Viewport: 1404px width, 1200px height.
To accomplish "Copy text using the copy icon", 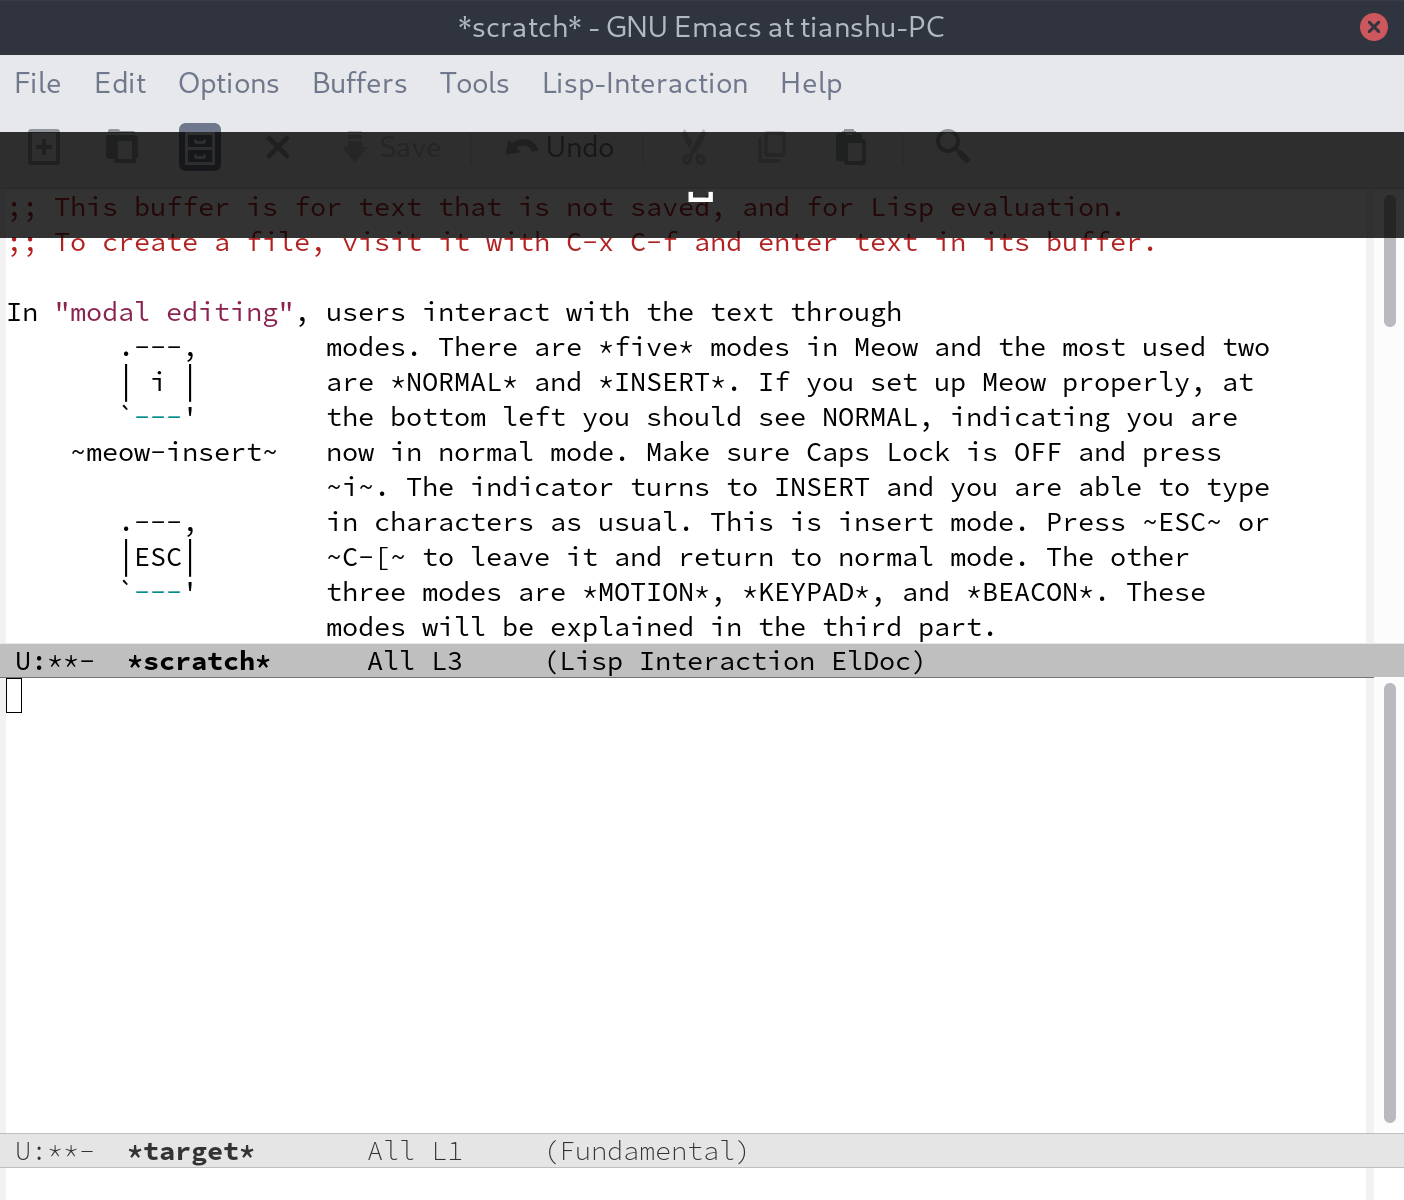I will 772,147.
